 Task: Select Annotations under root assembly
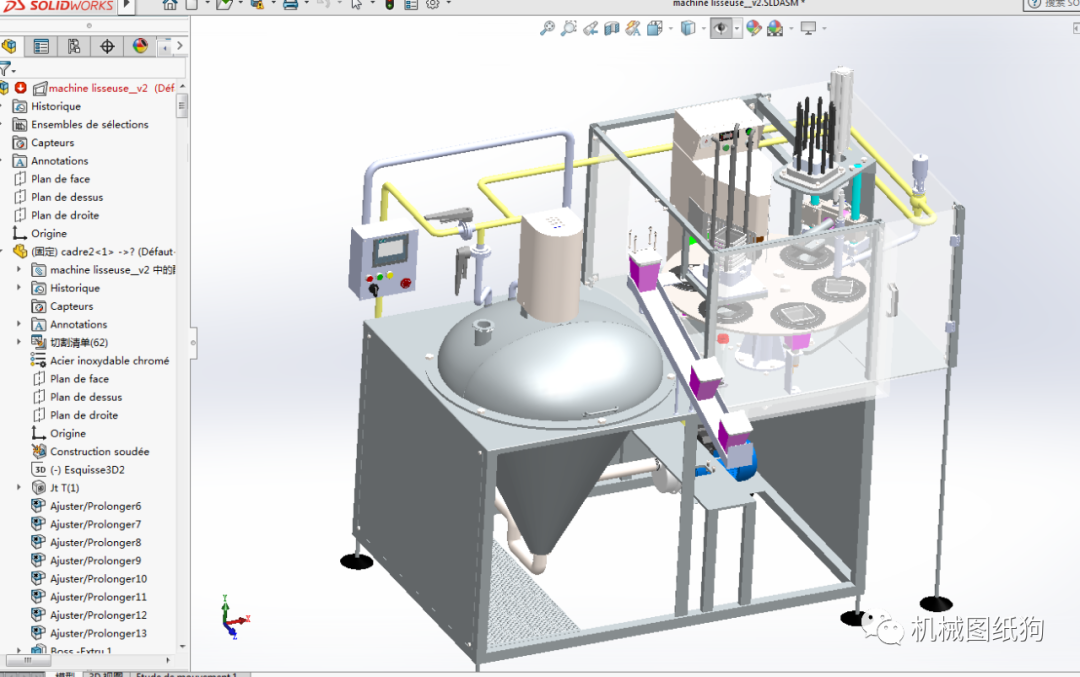pos(59,160)
